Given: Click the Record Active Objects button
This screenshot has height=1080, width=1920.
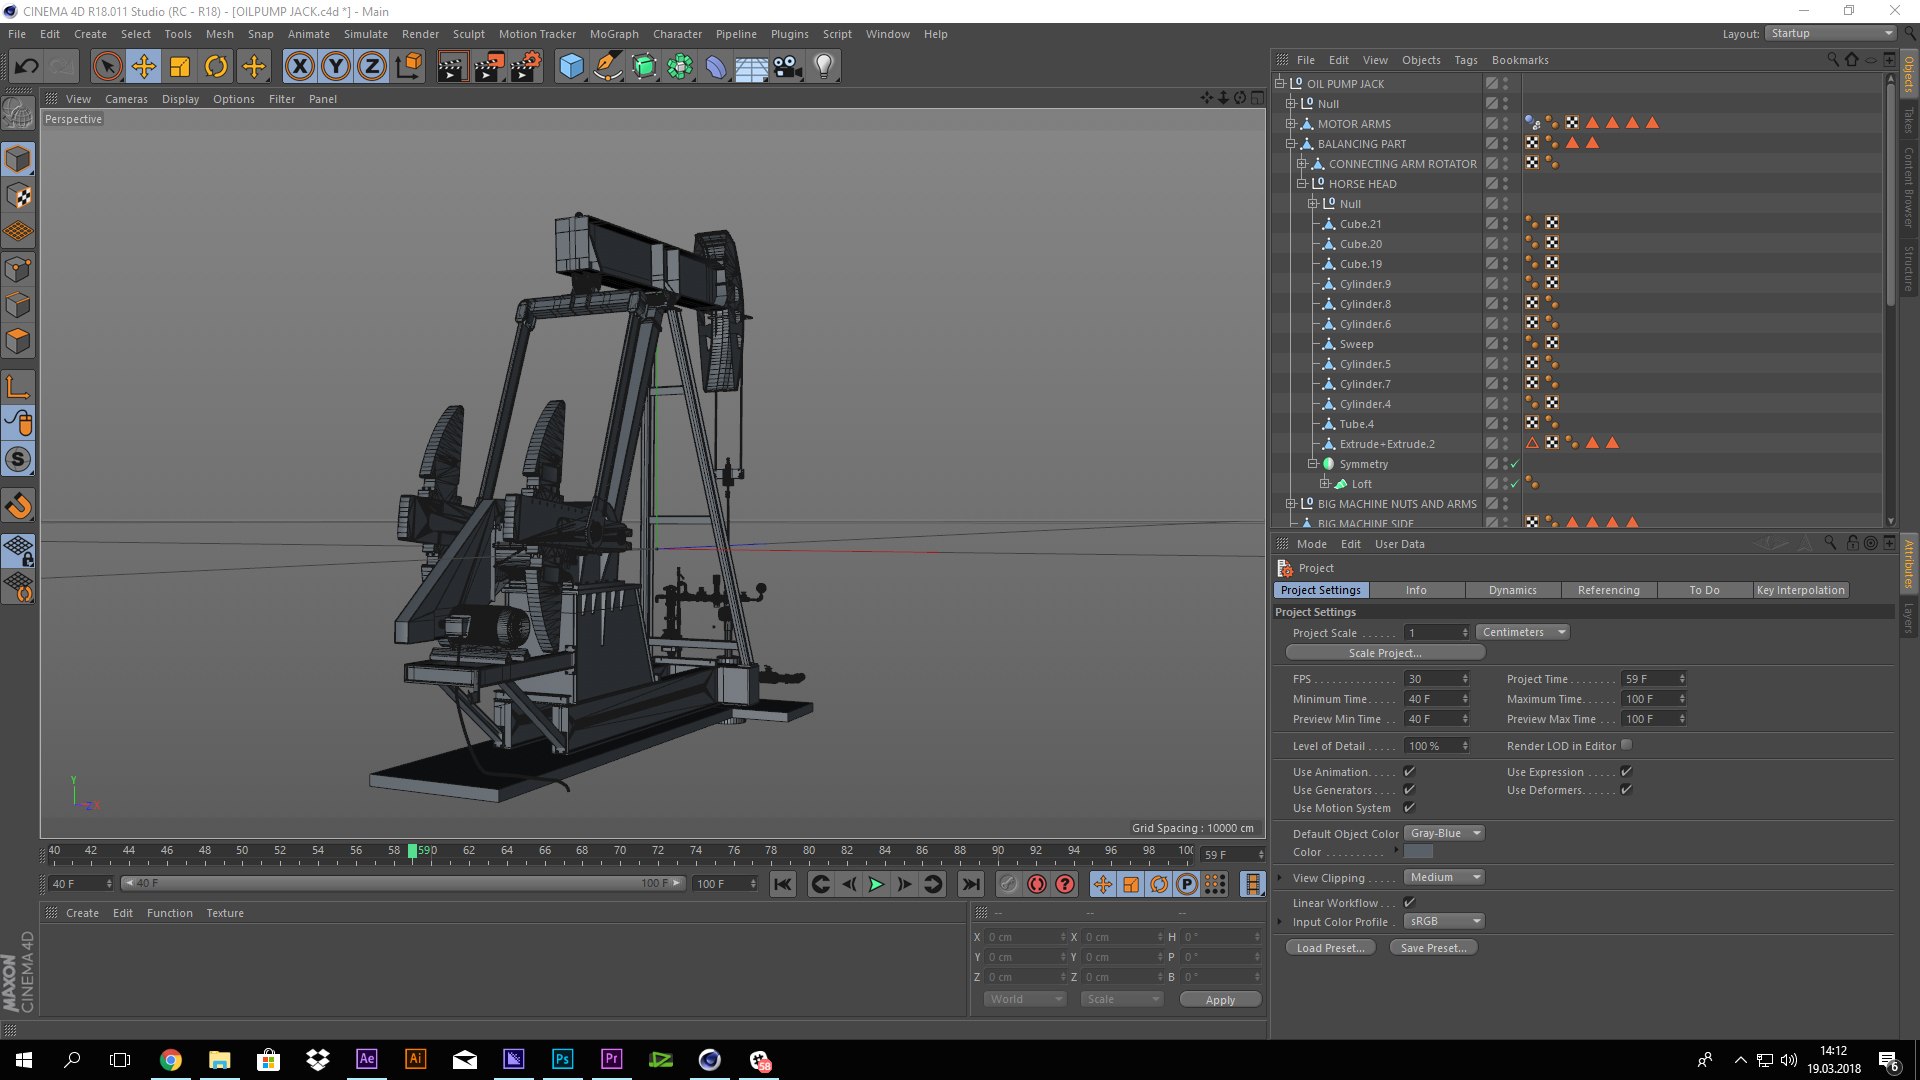Looking at the screenshot, I should (x=1008, y=884).
